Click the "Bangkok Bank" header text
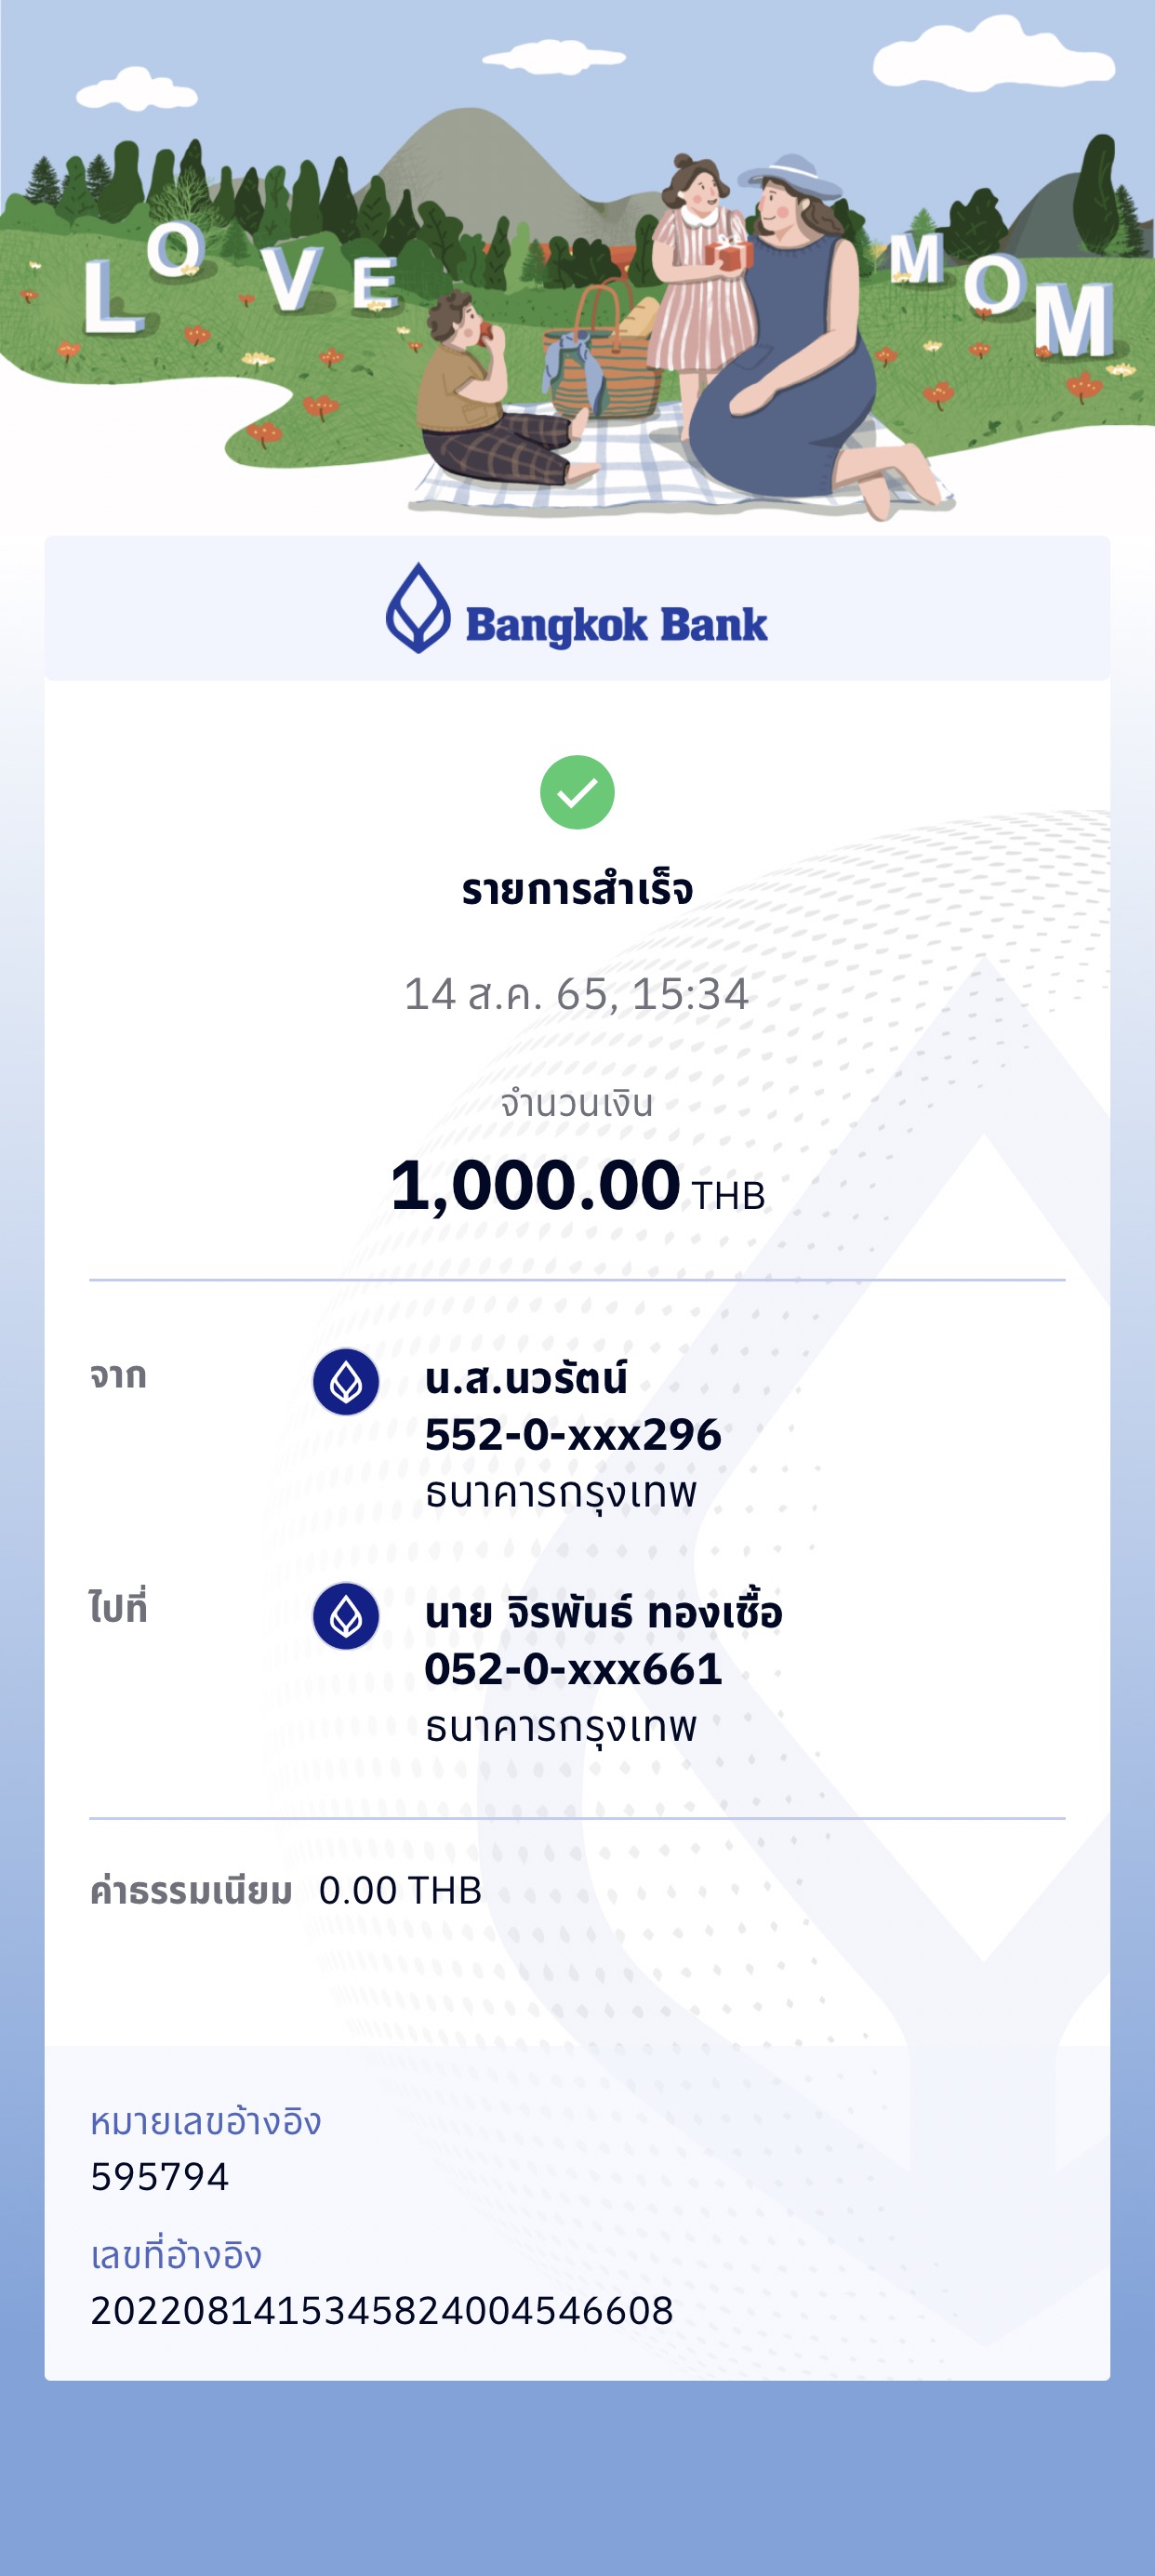The height and width of the screenshot is (2576, 1155). 616,624
